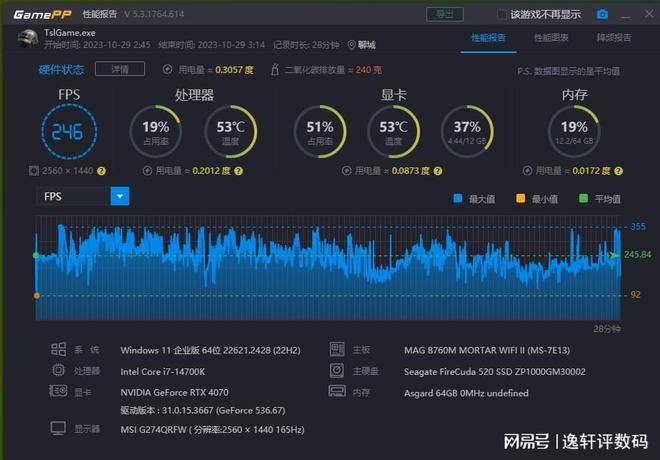This screenshot has width=660, height=460.
Task: Click the resolution icon beside 2560 × 1440
Action: coord(33,171)
